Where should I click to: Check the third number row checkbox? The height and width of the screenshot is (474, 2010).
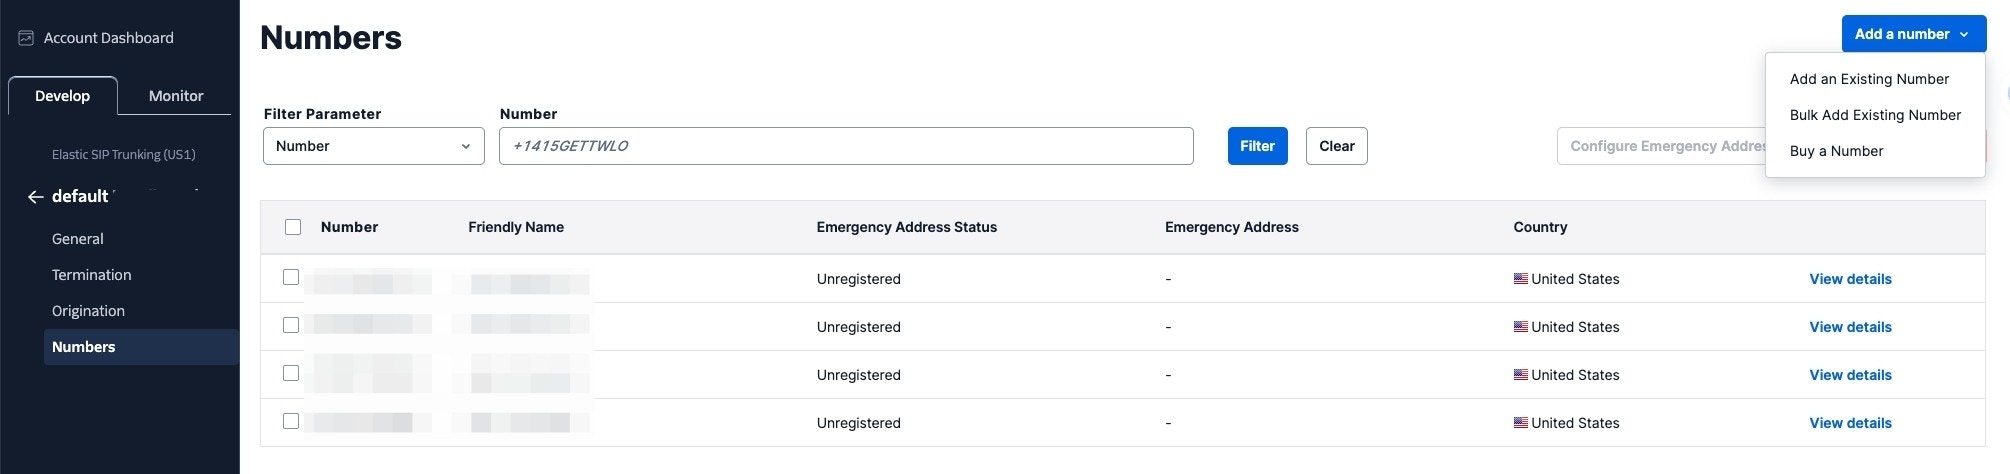tap(291, 373)
